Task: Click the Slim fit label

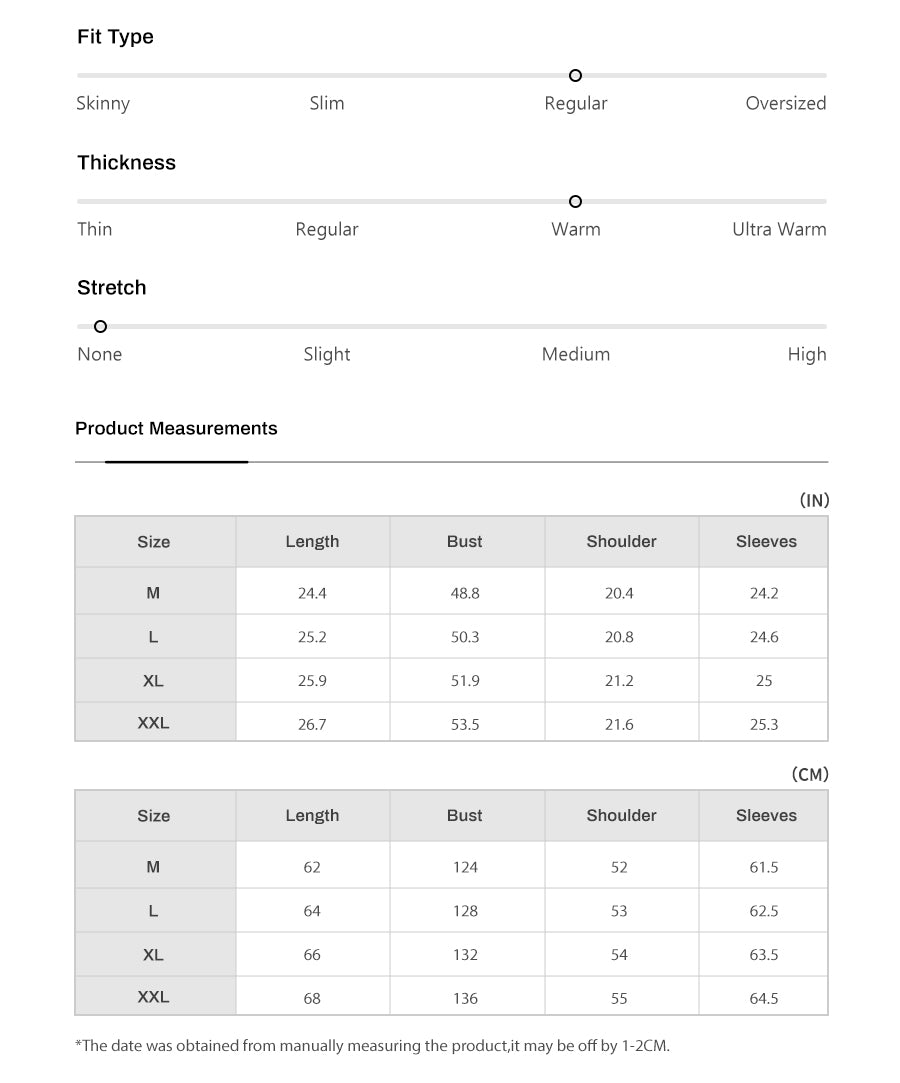Action: (x=327, y=103)
